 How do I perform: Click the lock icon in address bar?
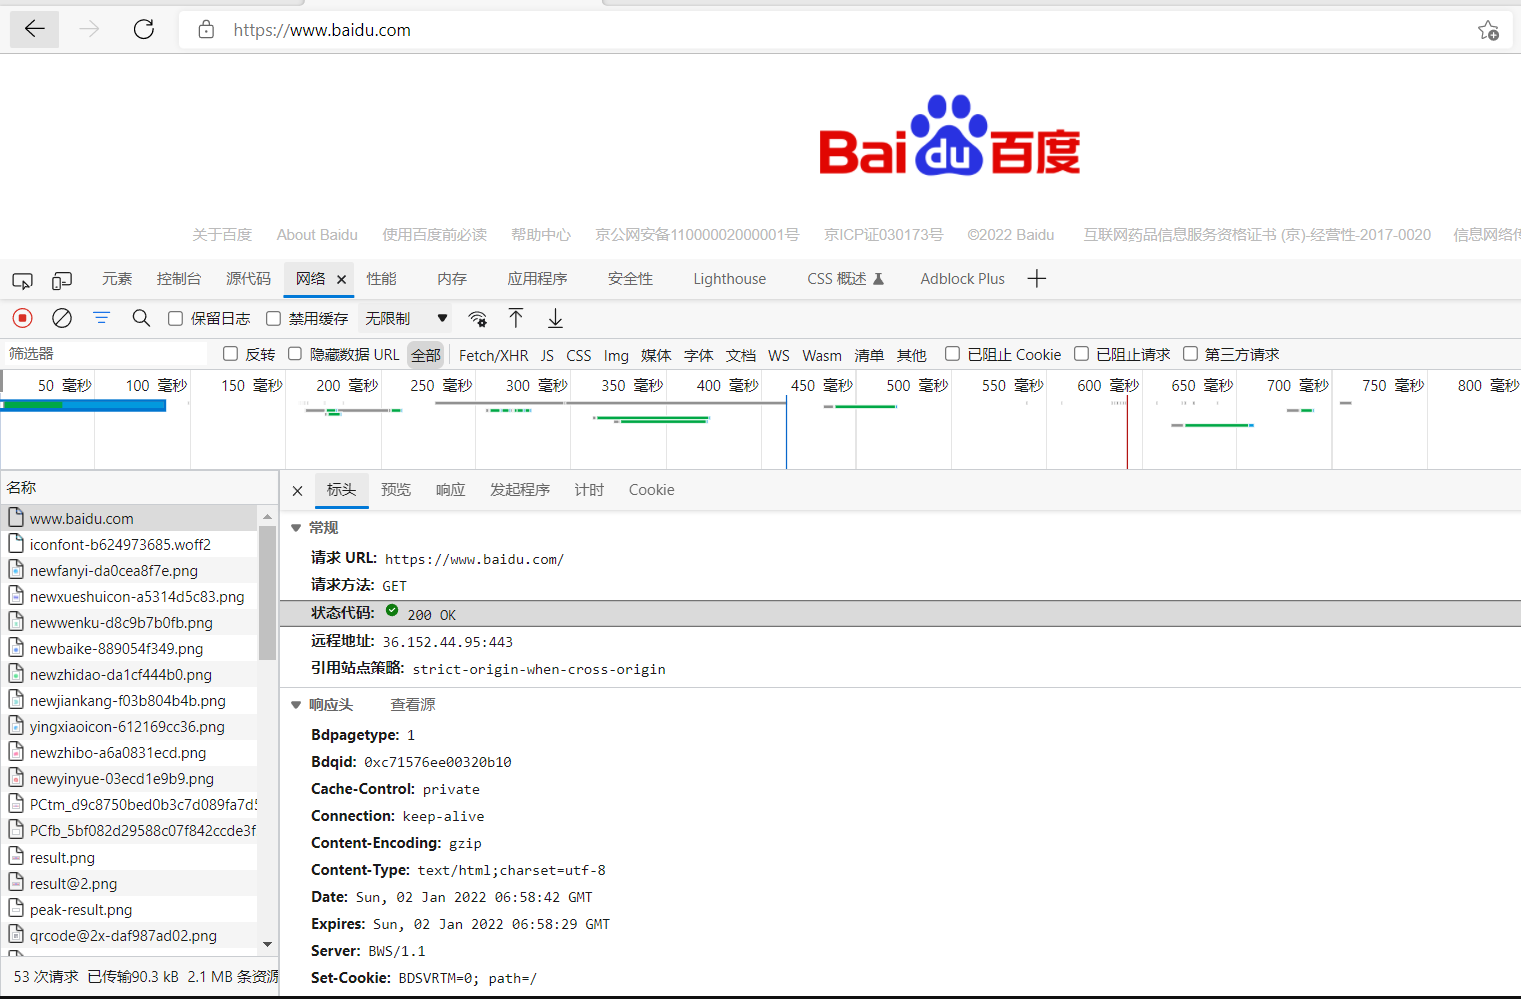[x=206, y=30]
